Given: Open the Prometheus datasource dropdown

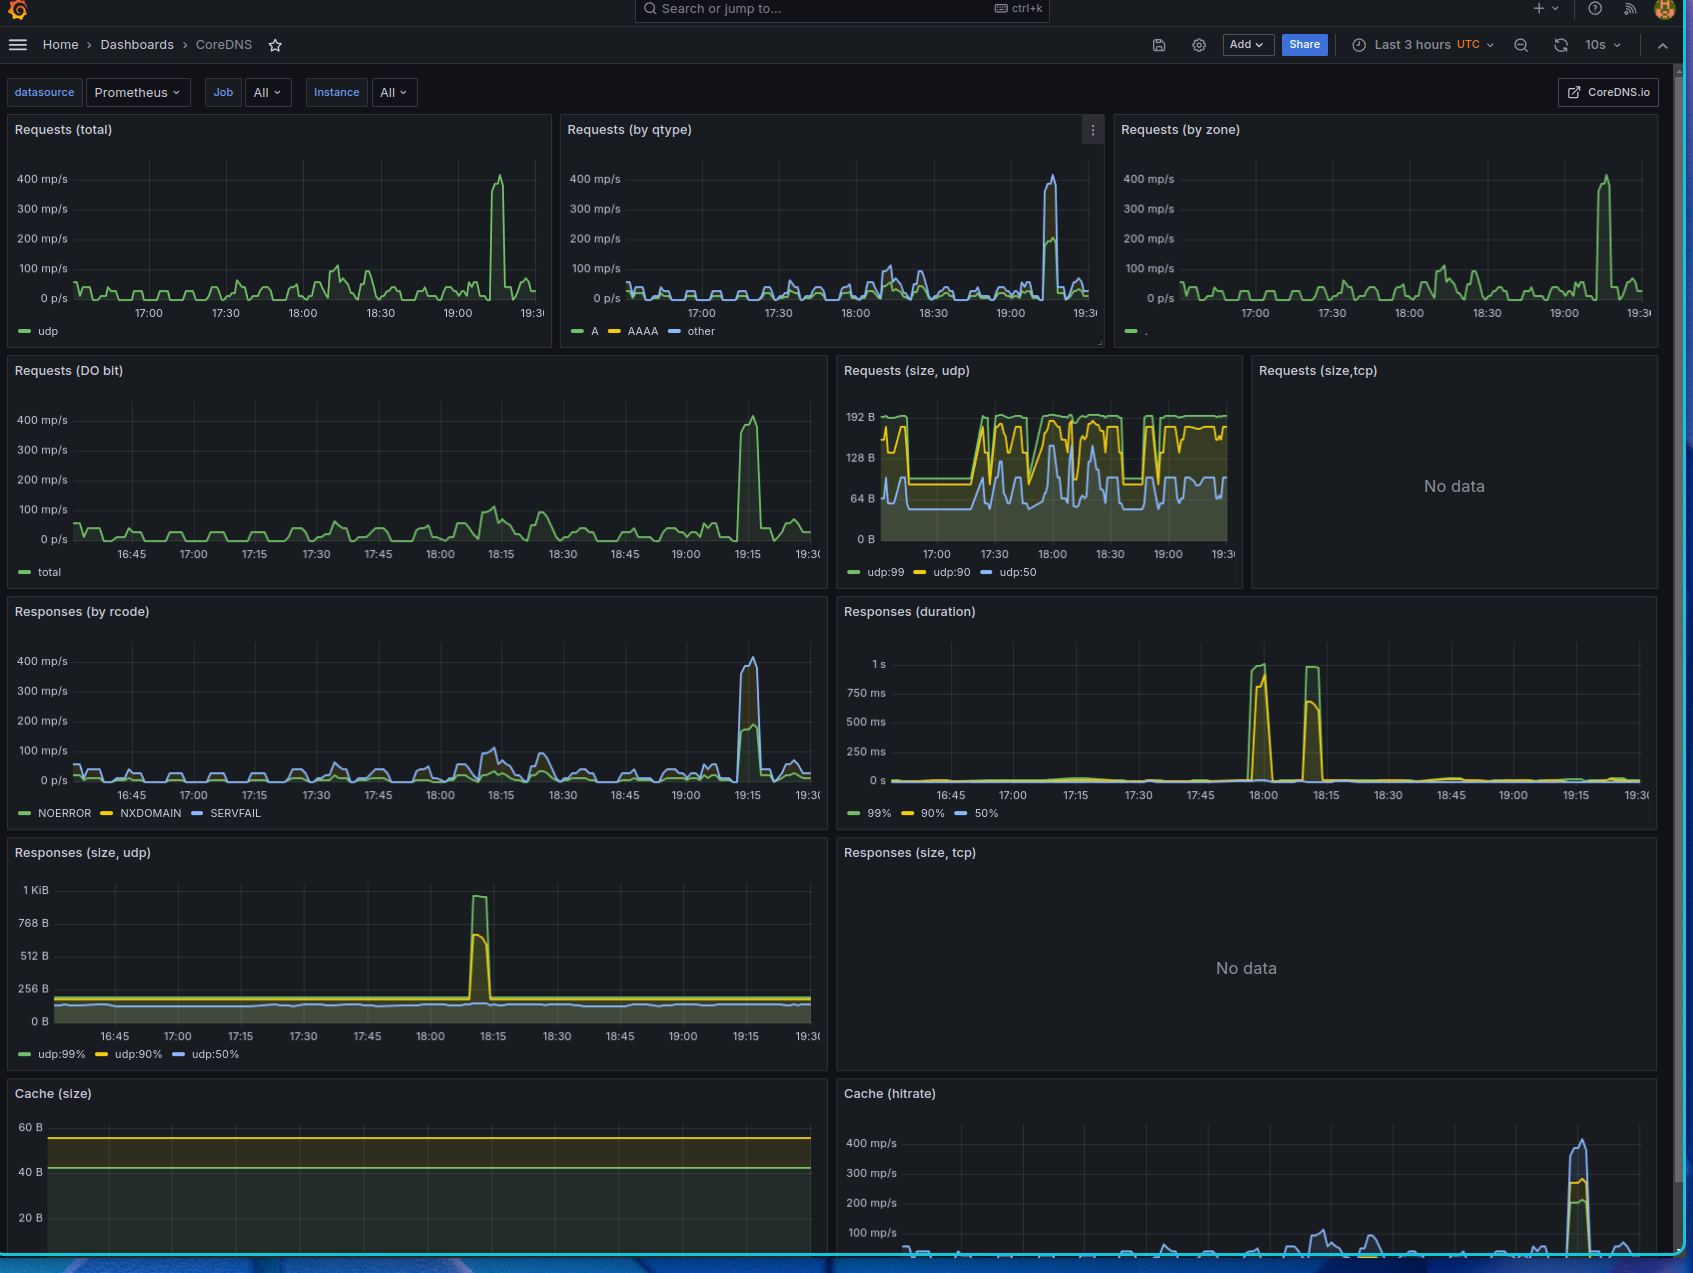Looking at the screenshot, I should click(138, 92).
